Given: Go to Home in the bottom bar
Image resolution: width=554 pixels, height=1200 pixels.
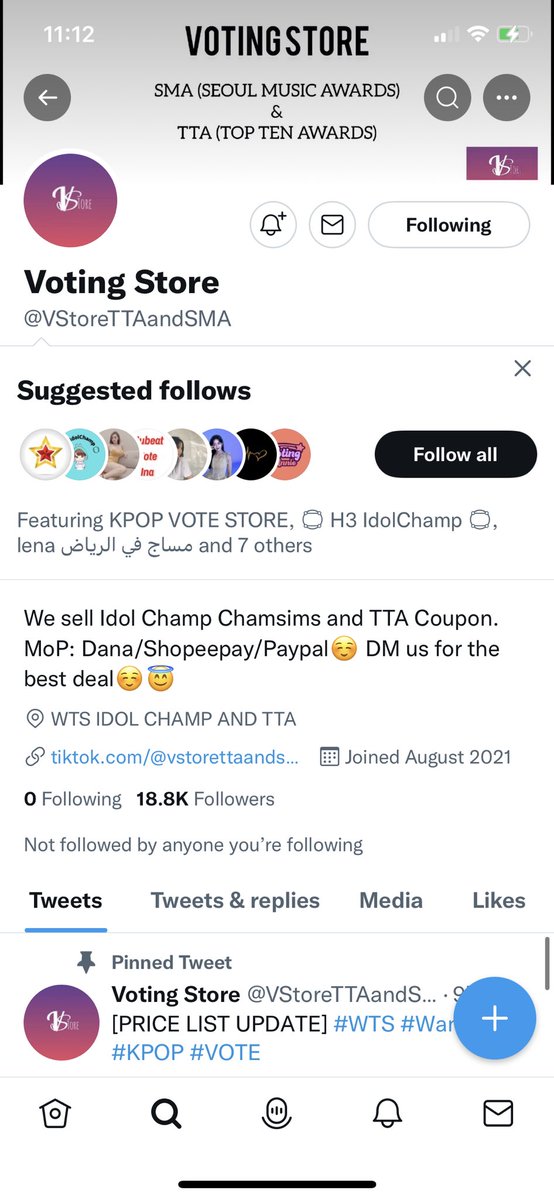Looking at the screenshot, I should tap(54, 1113).
